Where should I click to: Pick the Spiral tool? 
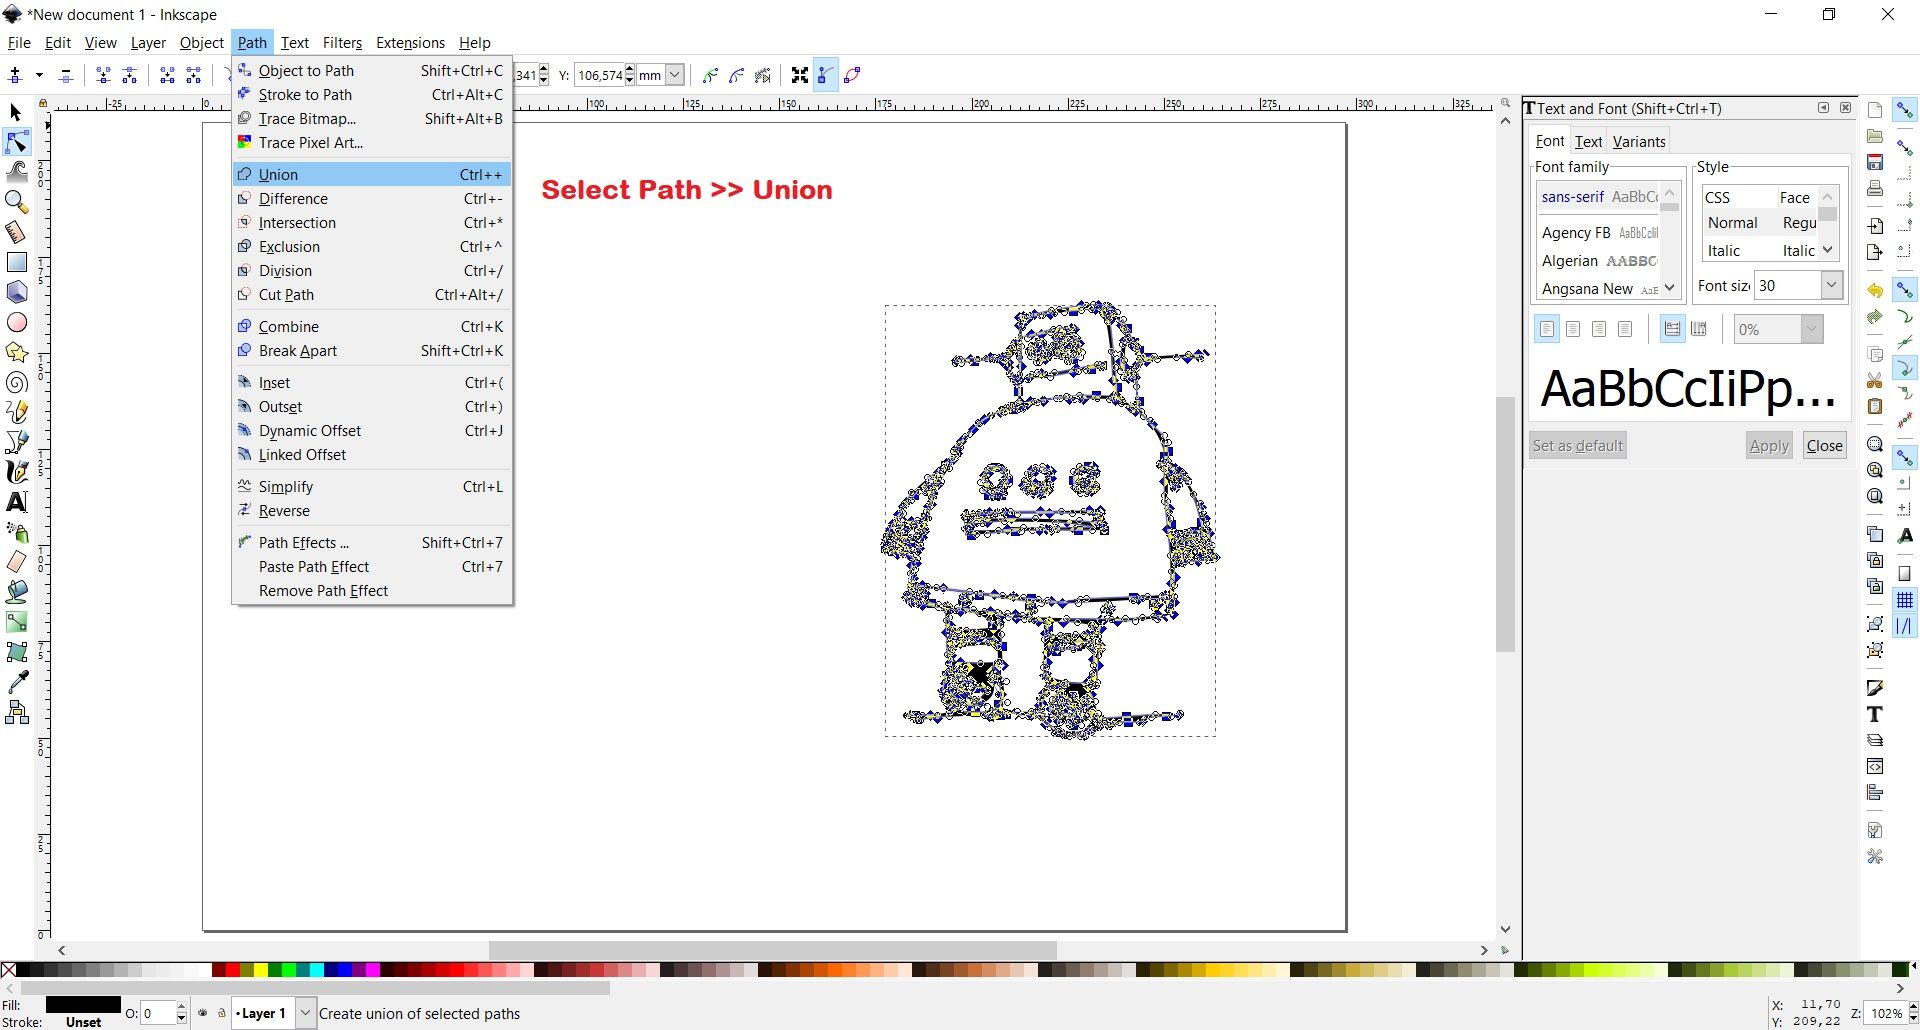pyautogui.click(x=16, y=382)
